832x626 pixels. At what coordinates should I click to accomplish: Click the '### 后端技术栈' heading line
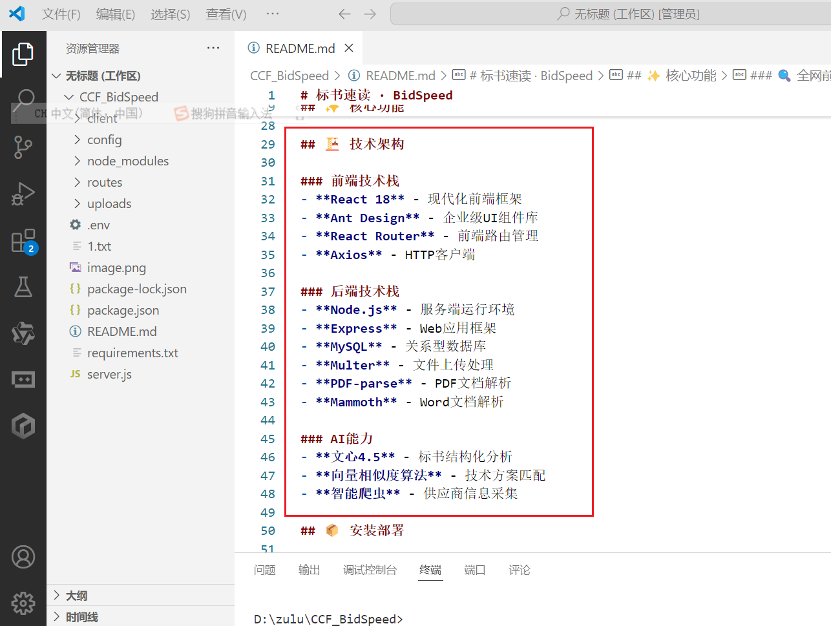click(350, 291)
